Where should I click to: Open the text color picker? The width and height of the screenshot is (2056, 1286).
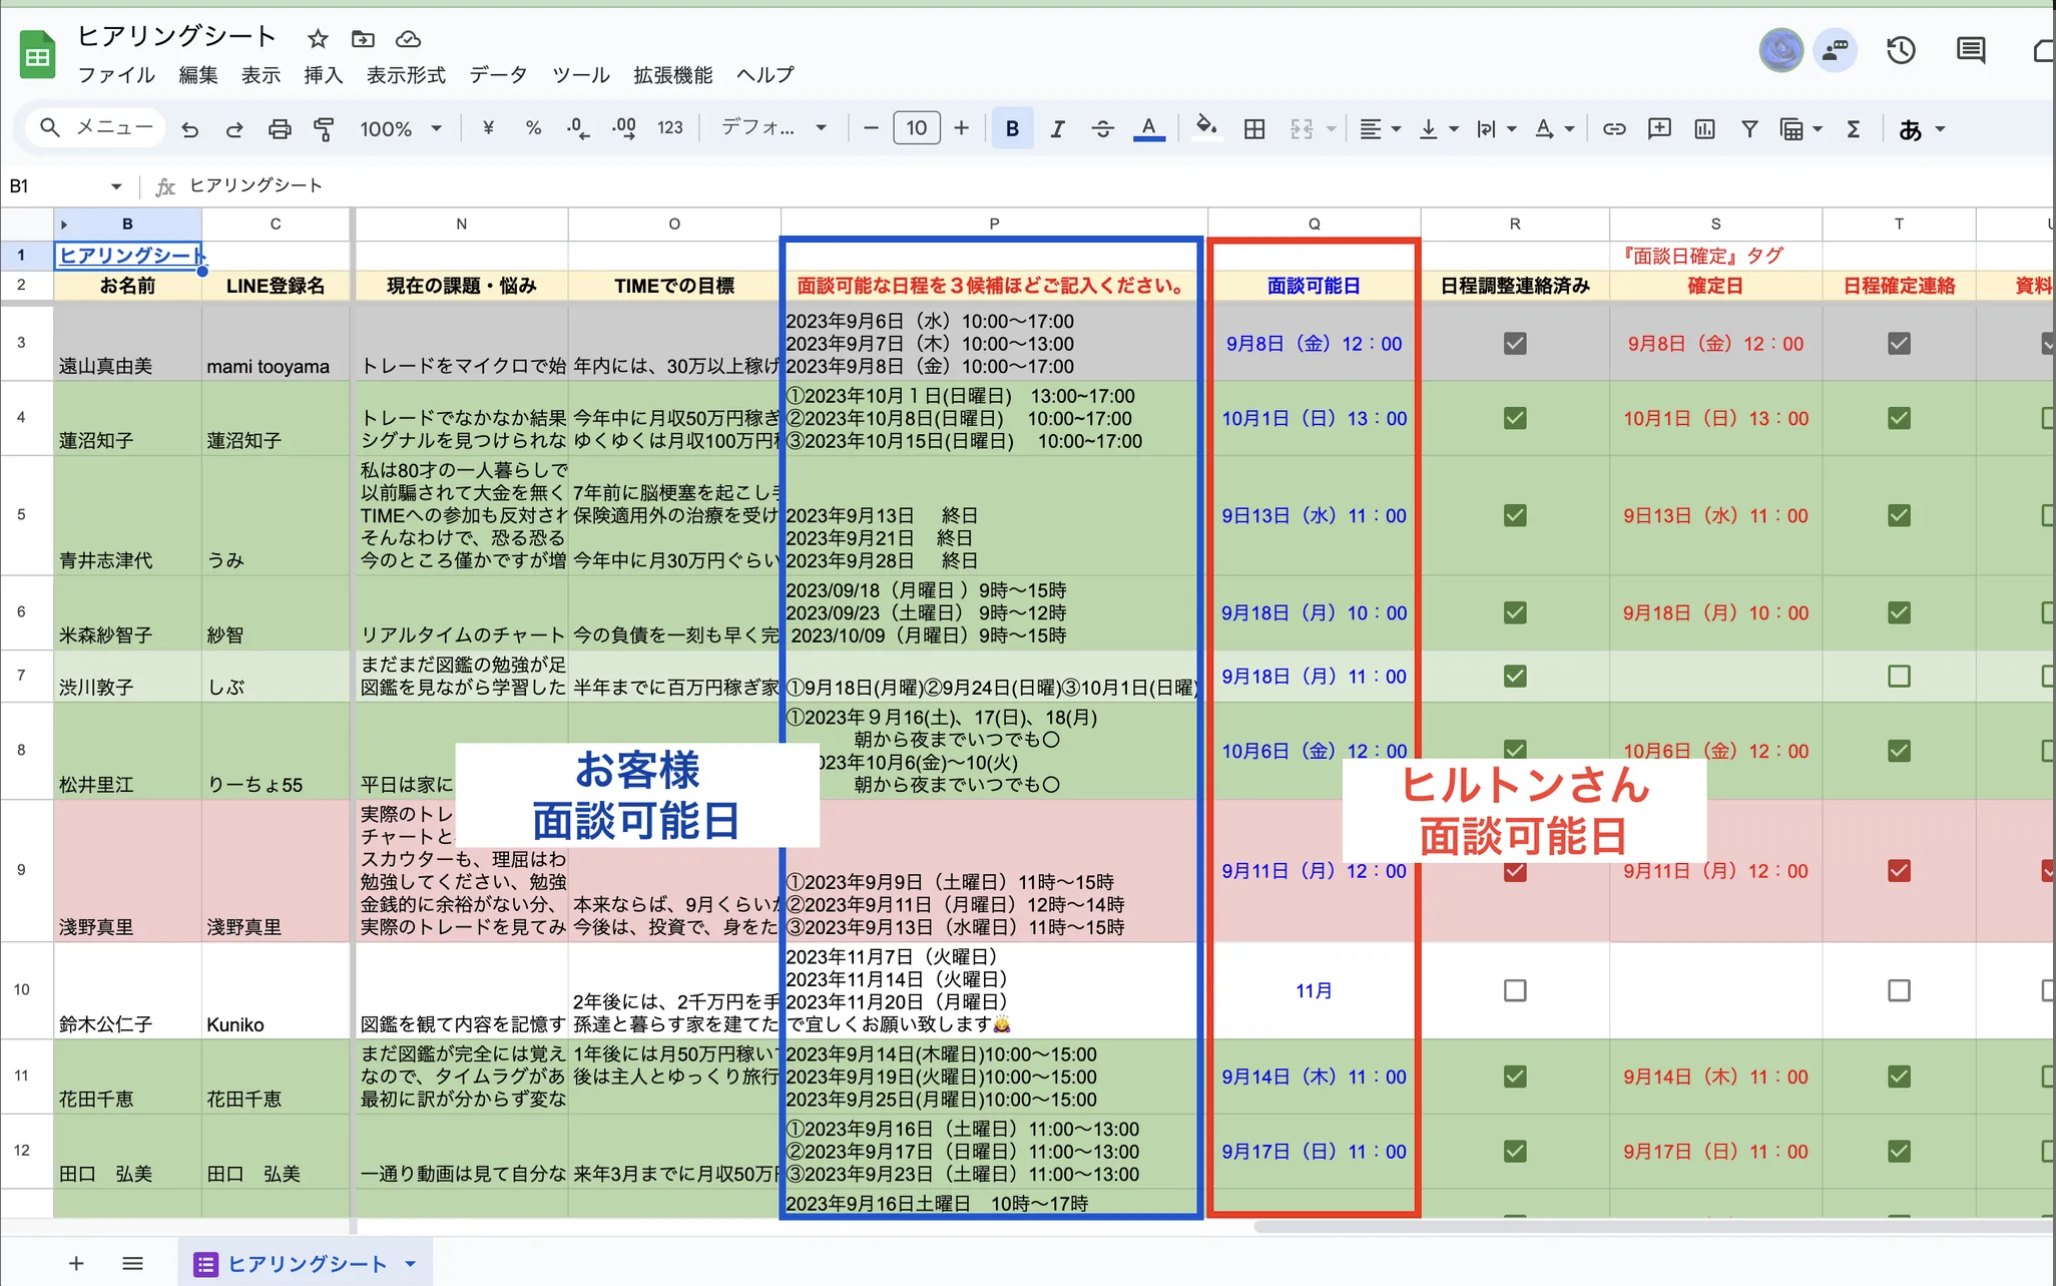(x=1149, y=128)
